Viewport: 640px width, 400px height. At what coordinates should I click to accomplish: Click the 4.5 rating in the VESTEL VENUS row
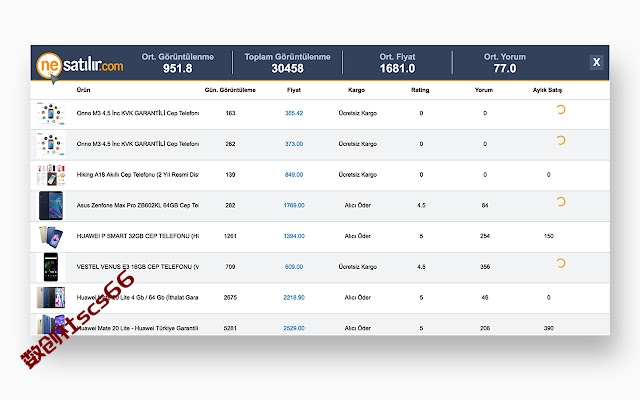pos(421,267)
